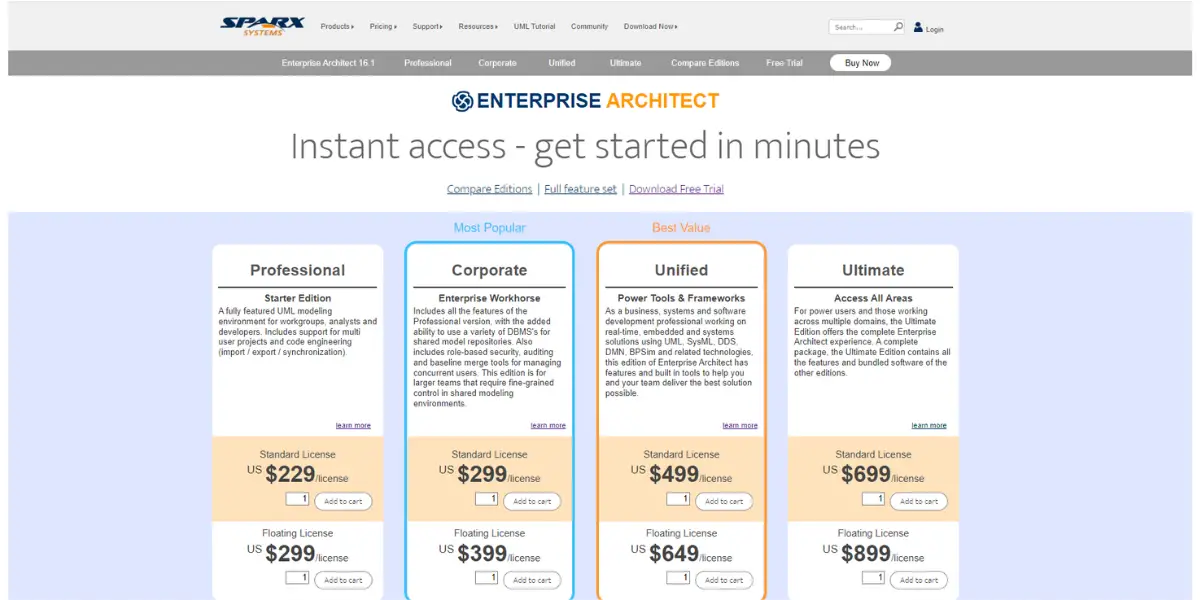Focus the Search input field
This screenshot has height=600, width=1200.
[x=860, y=27]
